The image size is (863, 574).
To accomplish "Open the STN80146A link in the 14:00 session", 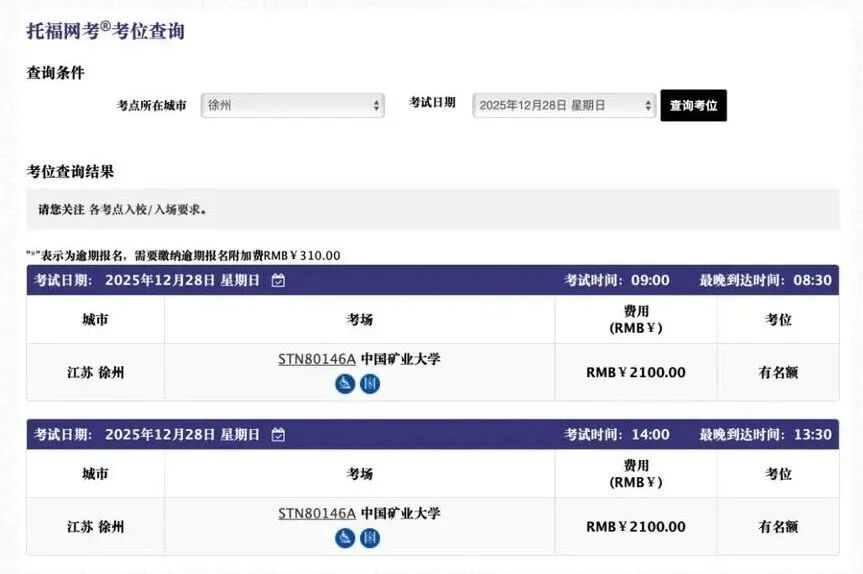I will tap(316, 514).
